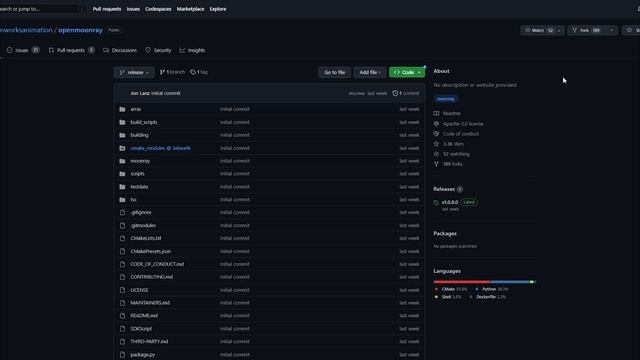Open Codespaces in the top navigation
Image resolution: width=640 pixels, height=360 pixels.
pos(158,9)
